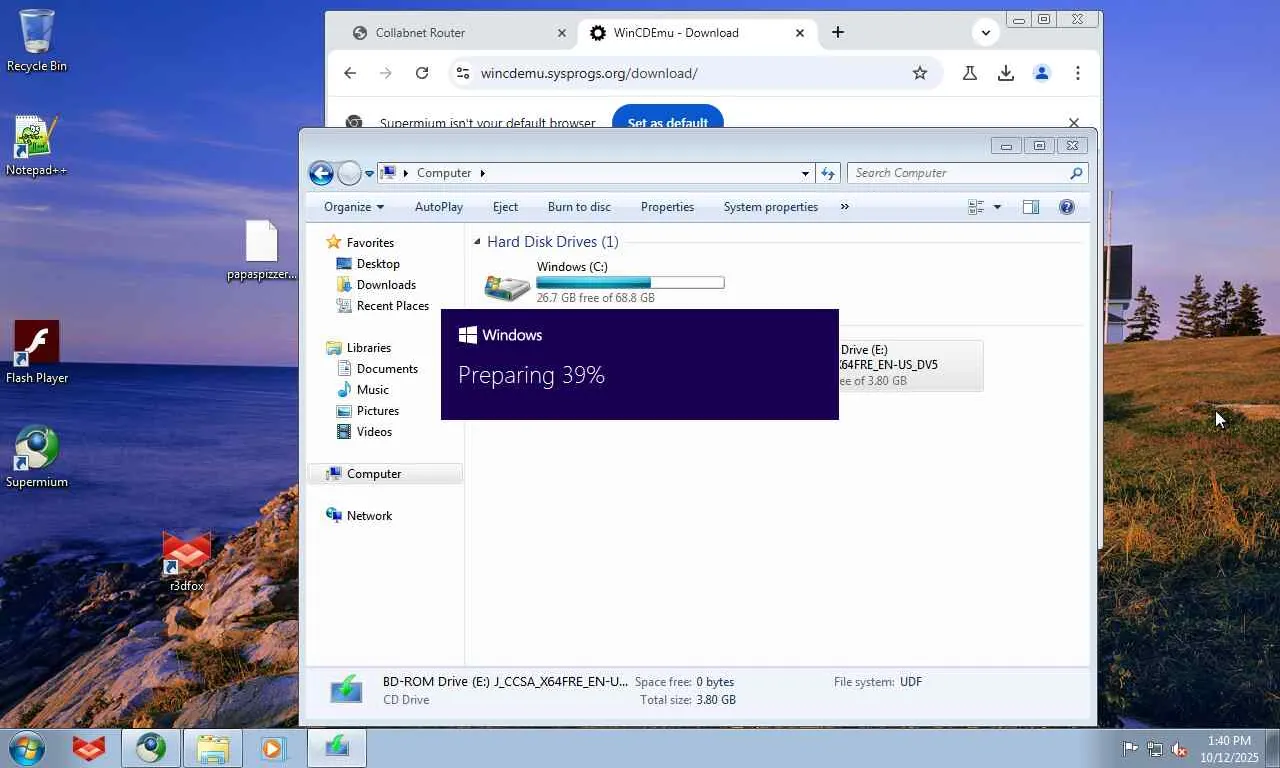This screenshot has width=1280, height=768.
Task: Open the Supermium desktop shortcut
Action: tap(37, 457)
